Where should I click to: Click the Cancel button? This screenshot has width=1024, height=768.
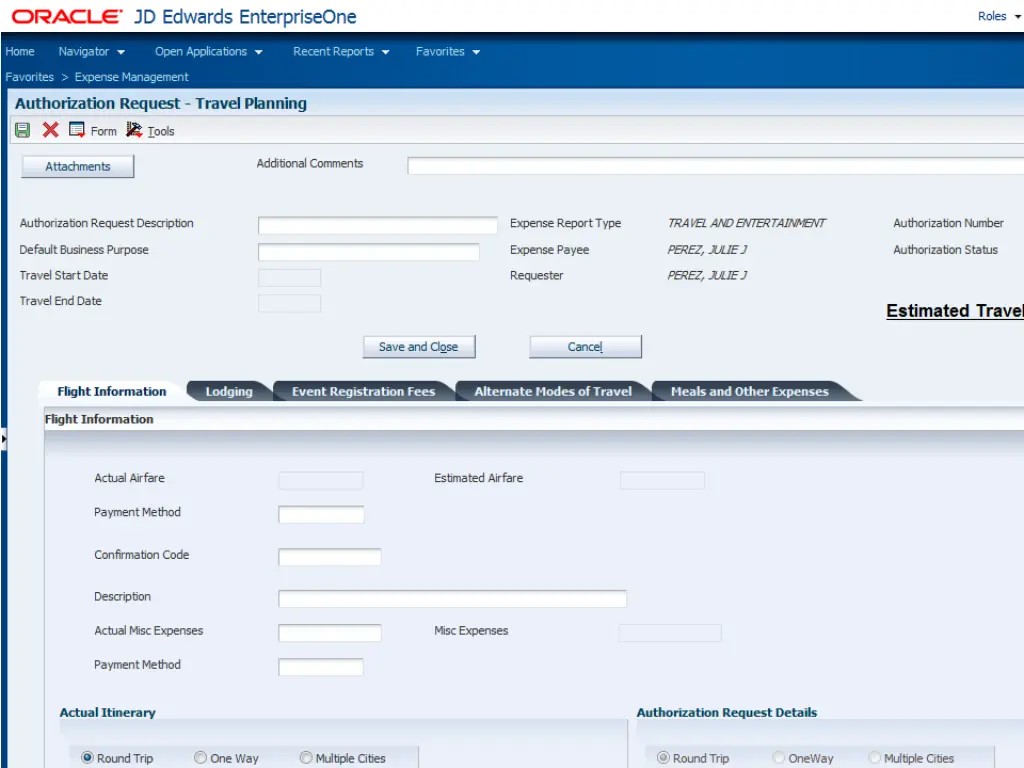[x=585, y=347]
